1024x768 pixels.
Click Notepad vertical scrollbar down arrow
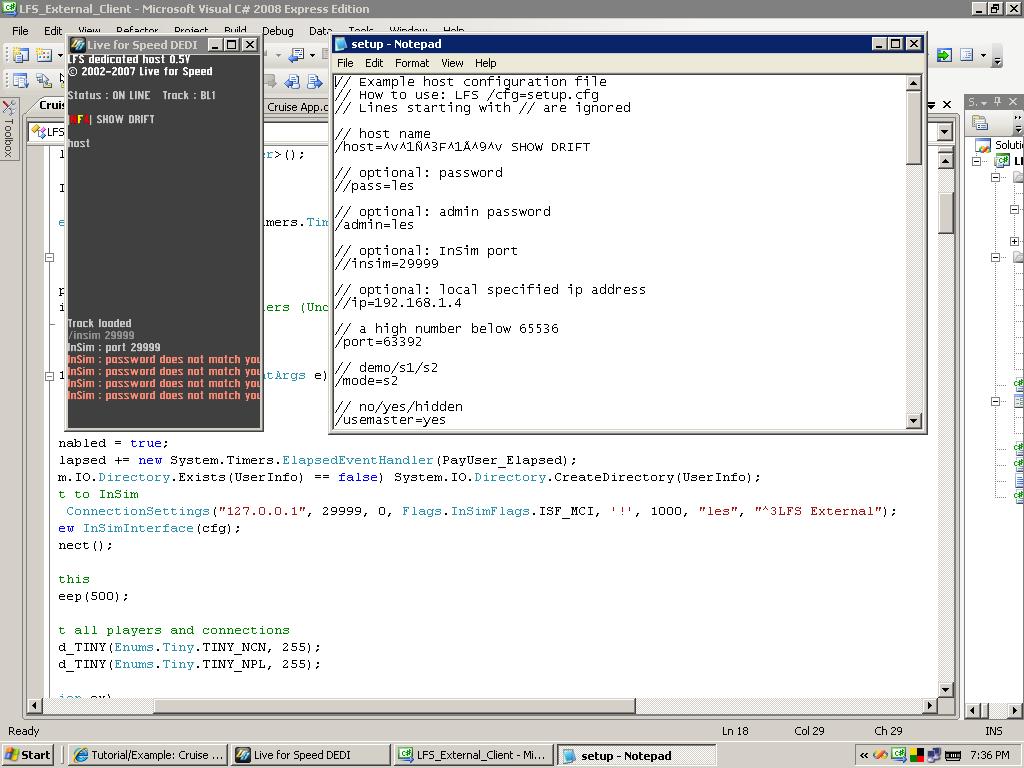point(914,421)
